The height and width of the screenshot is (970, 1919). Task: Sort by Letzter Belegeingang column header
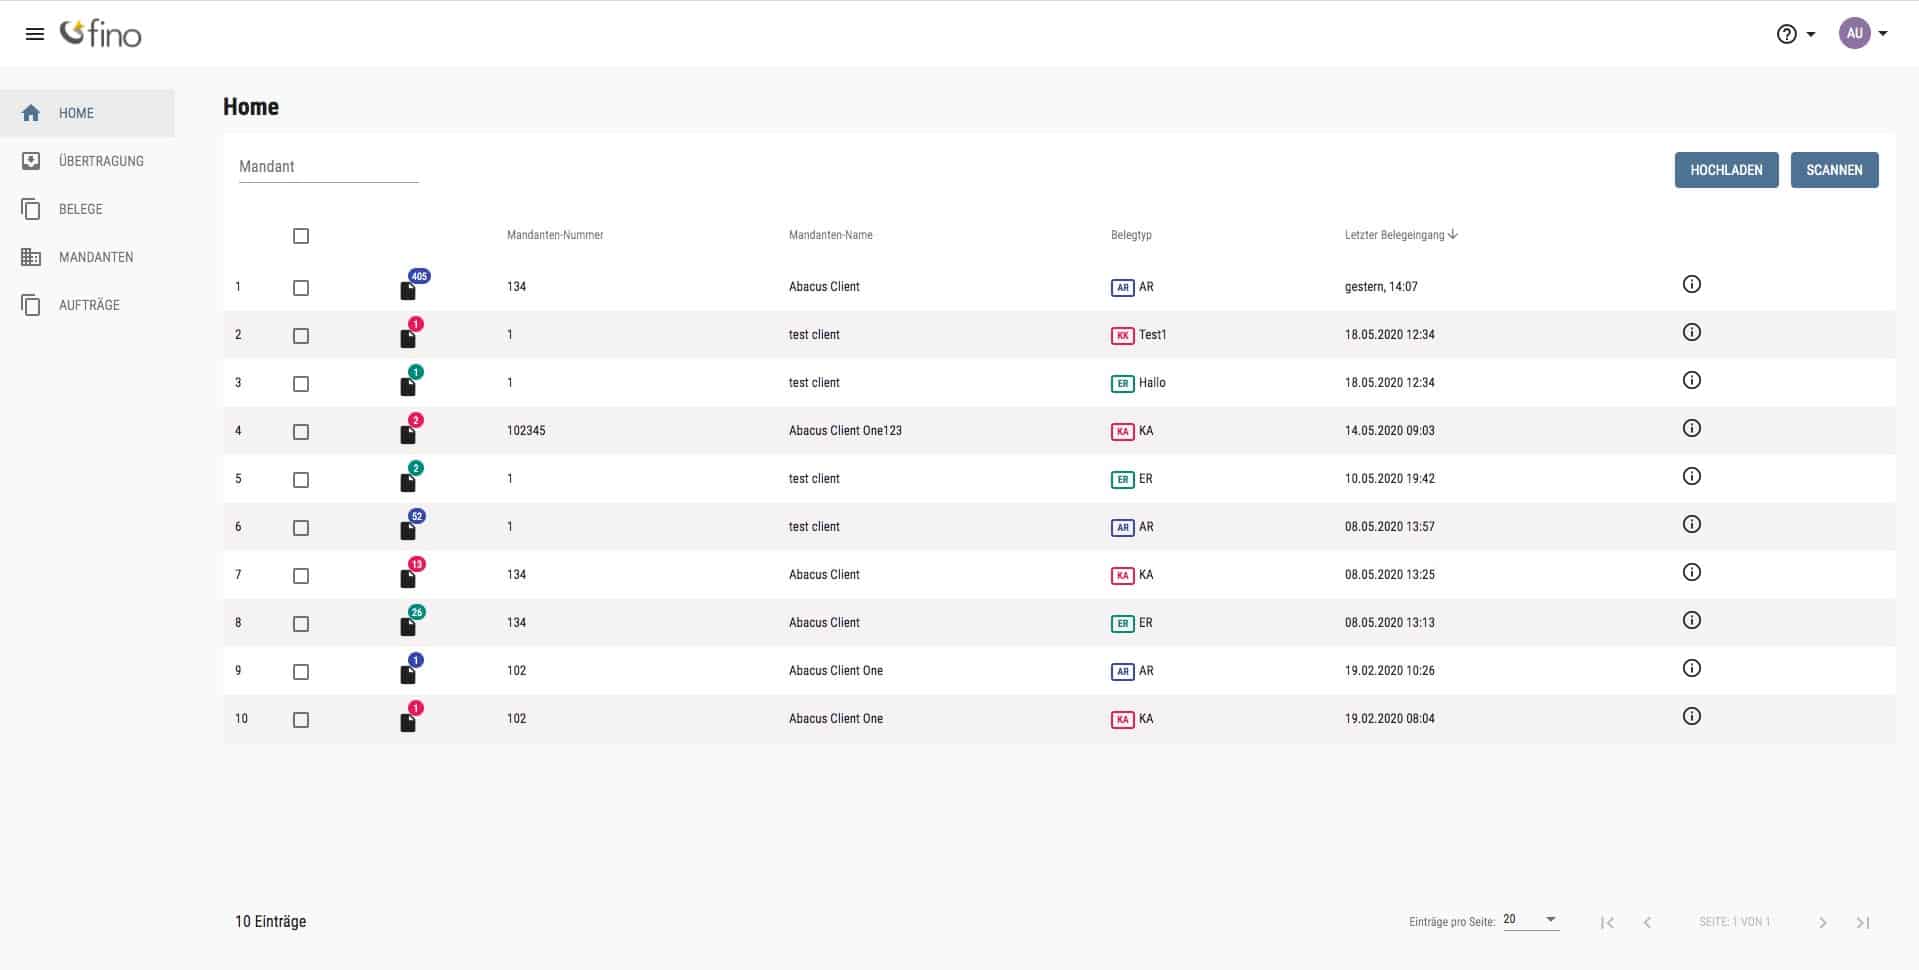click(1401, 235)
